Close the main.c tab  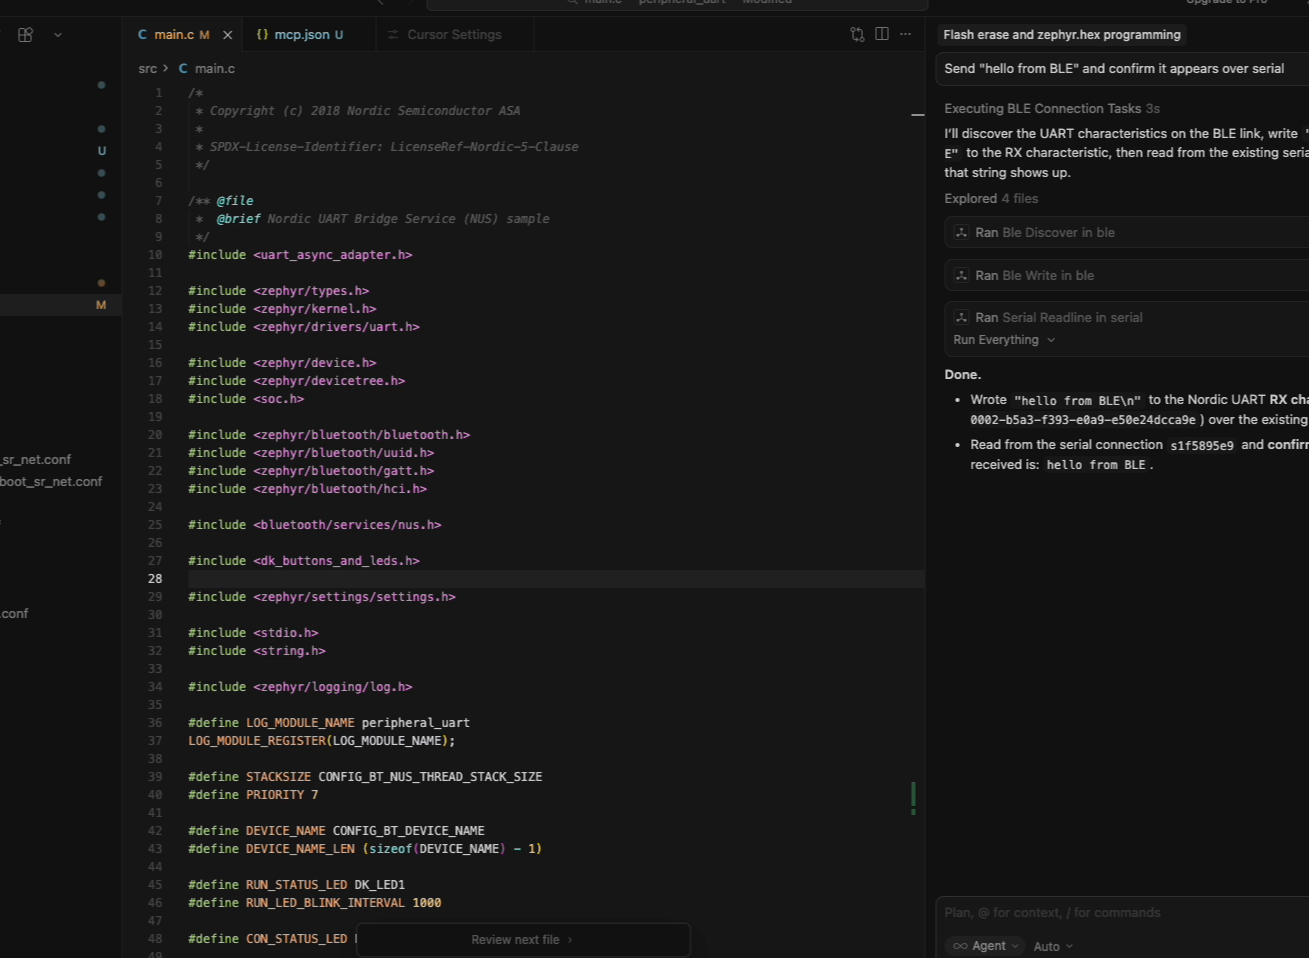[x=227, y=35]
